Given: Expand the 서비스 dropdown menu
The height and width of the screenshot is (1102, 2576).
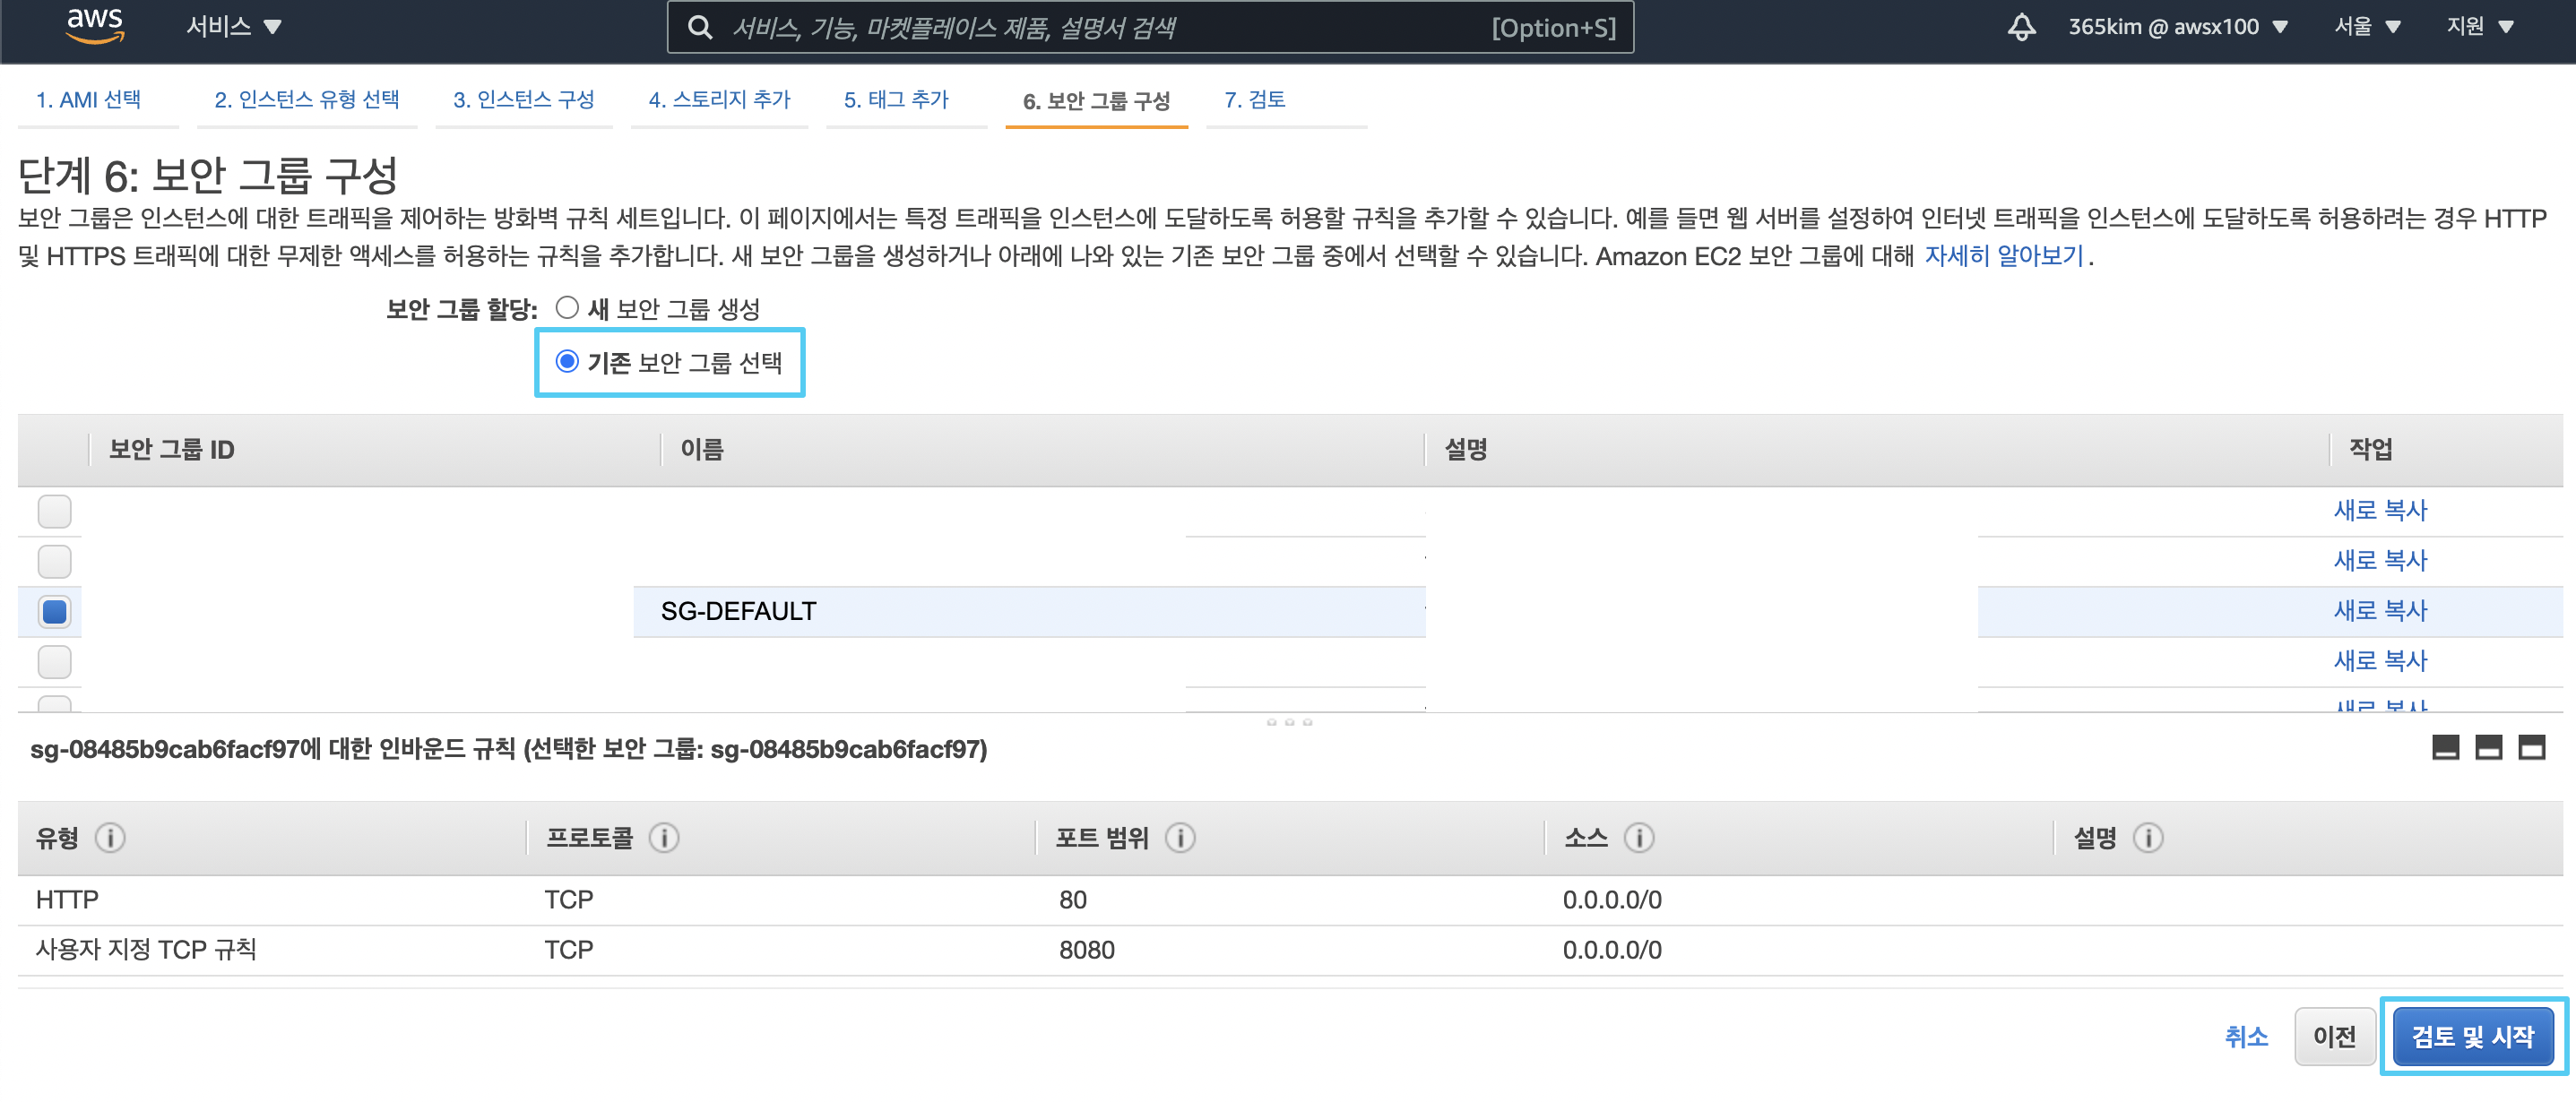Looking at the screenshot, I should pyautogui.click(x=234, y=27).
